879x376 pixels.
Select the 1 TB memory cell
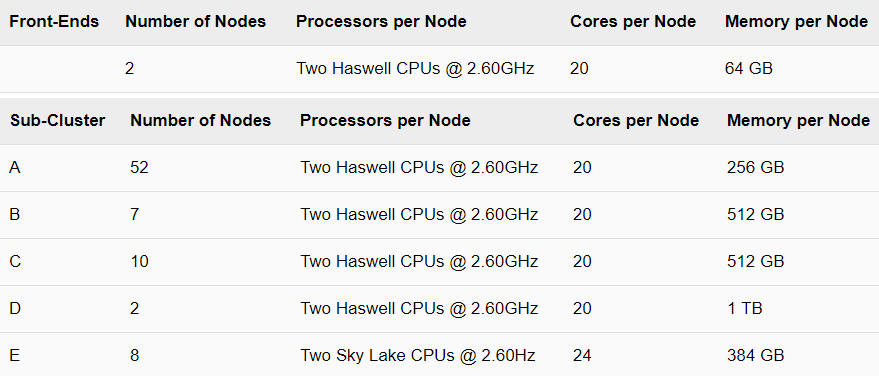(744, 308)
